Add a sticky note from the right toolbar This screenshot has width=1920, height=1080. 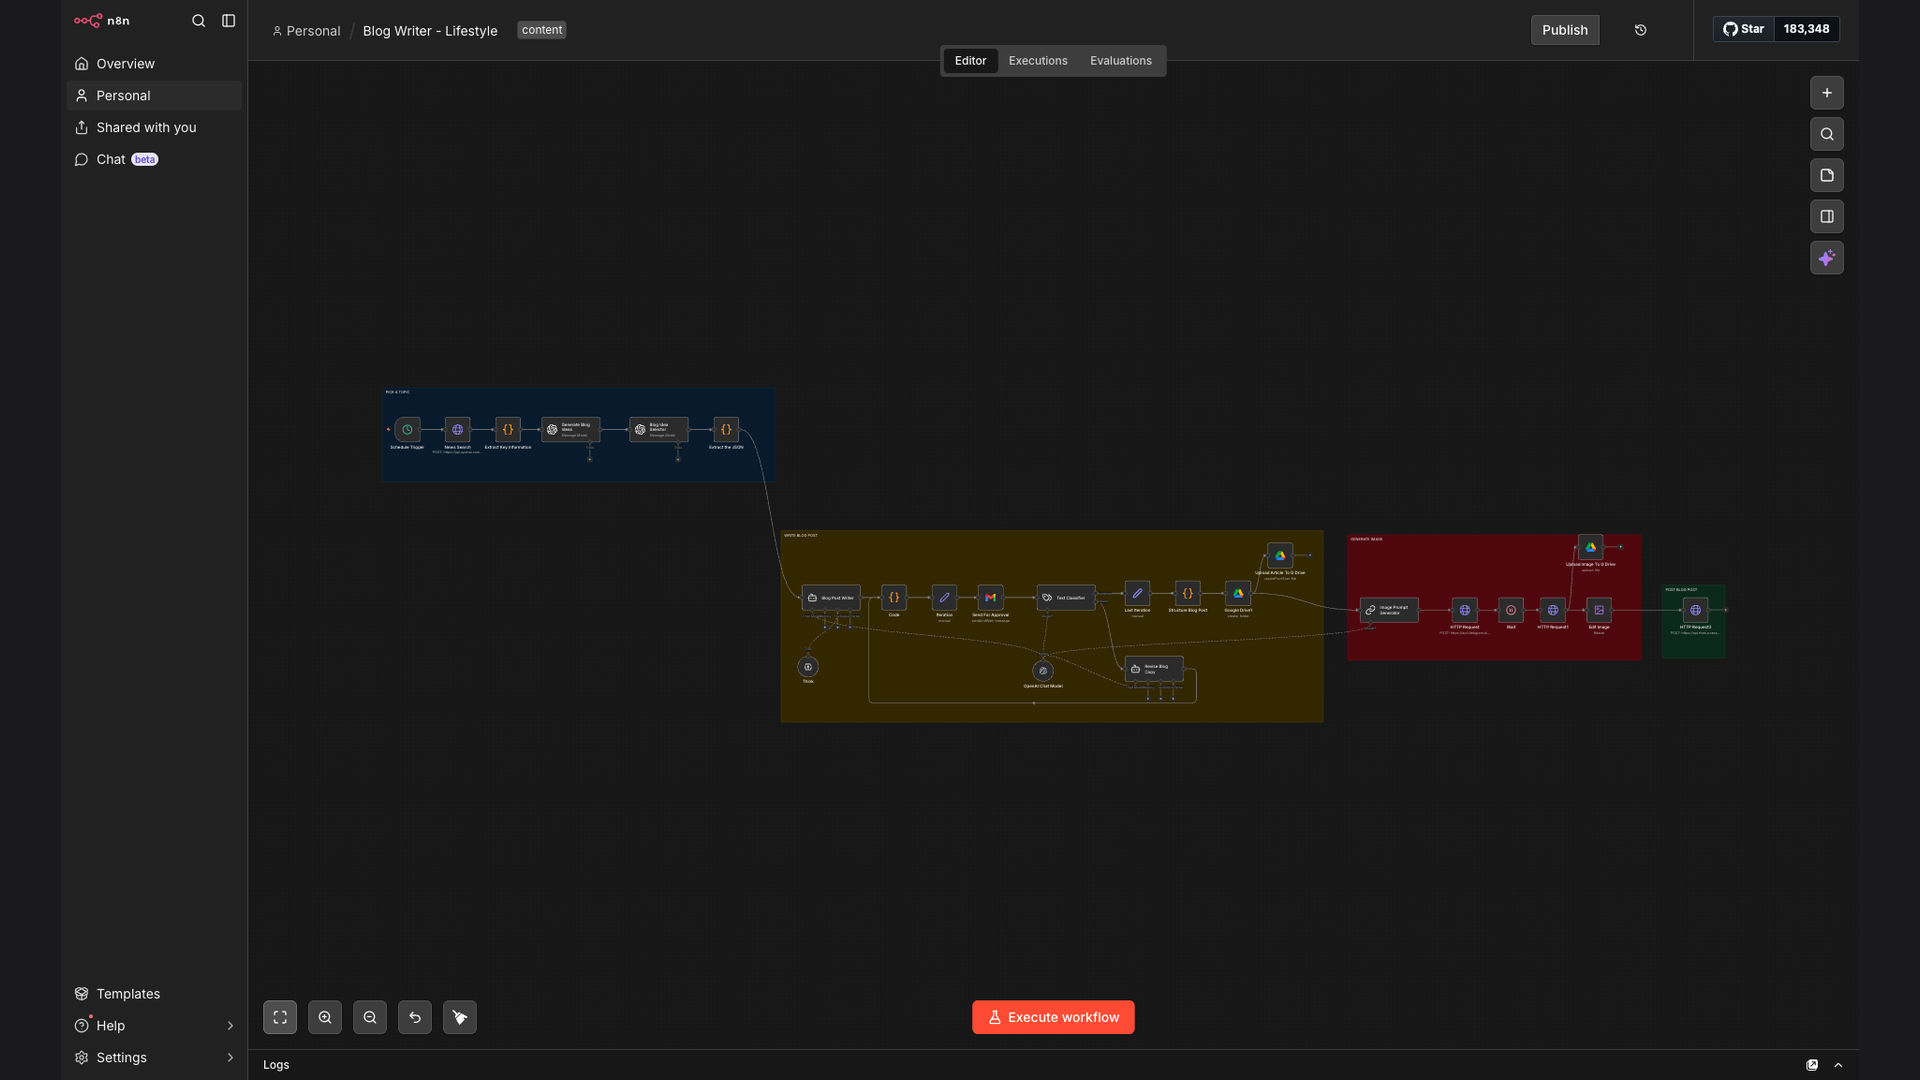[1827, 176]
